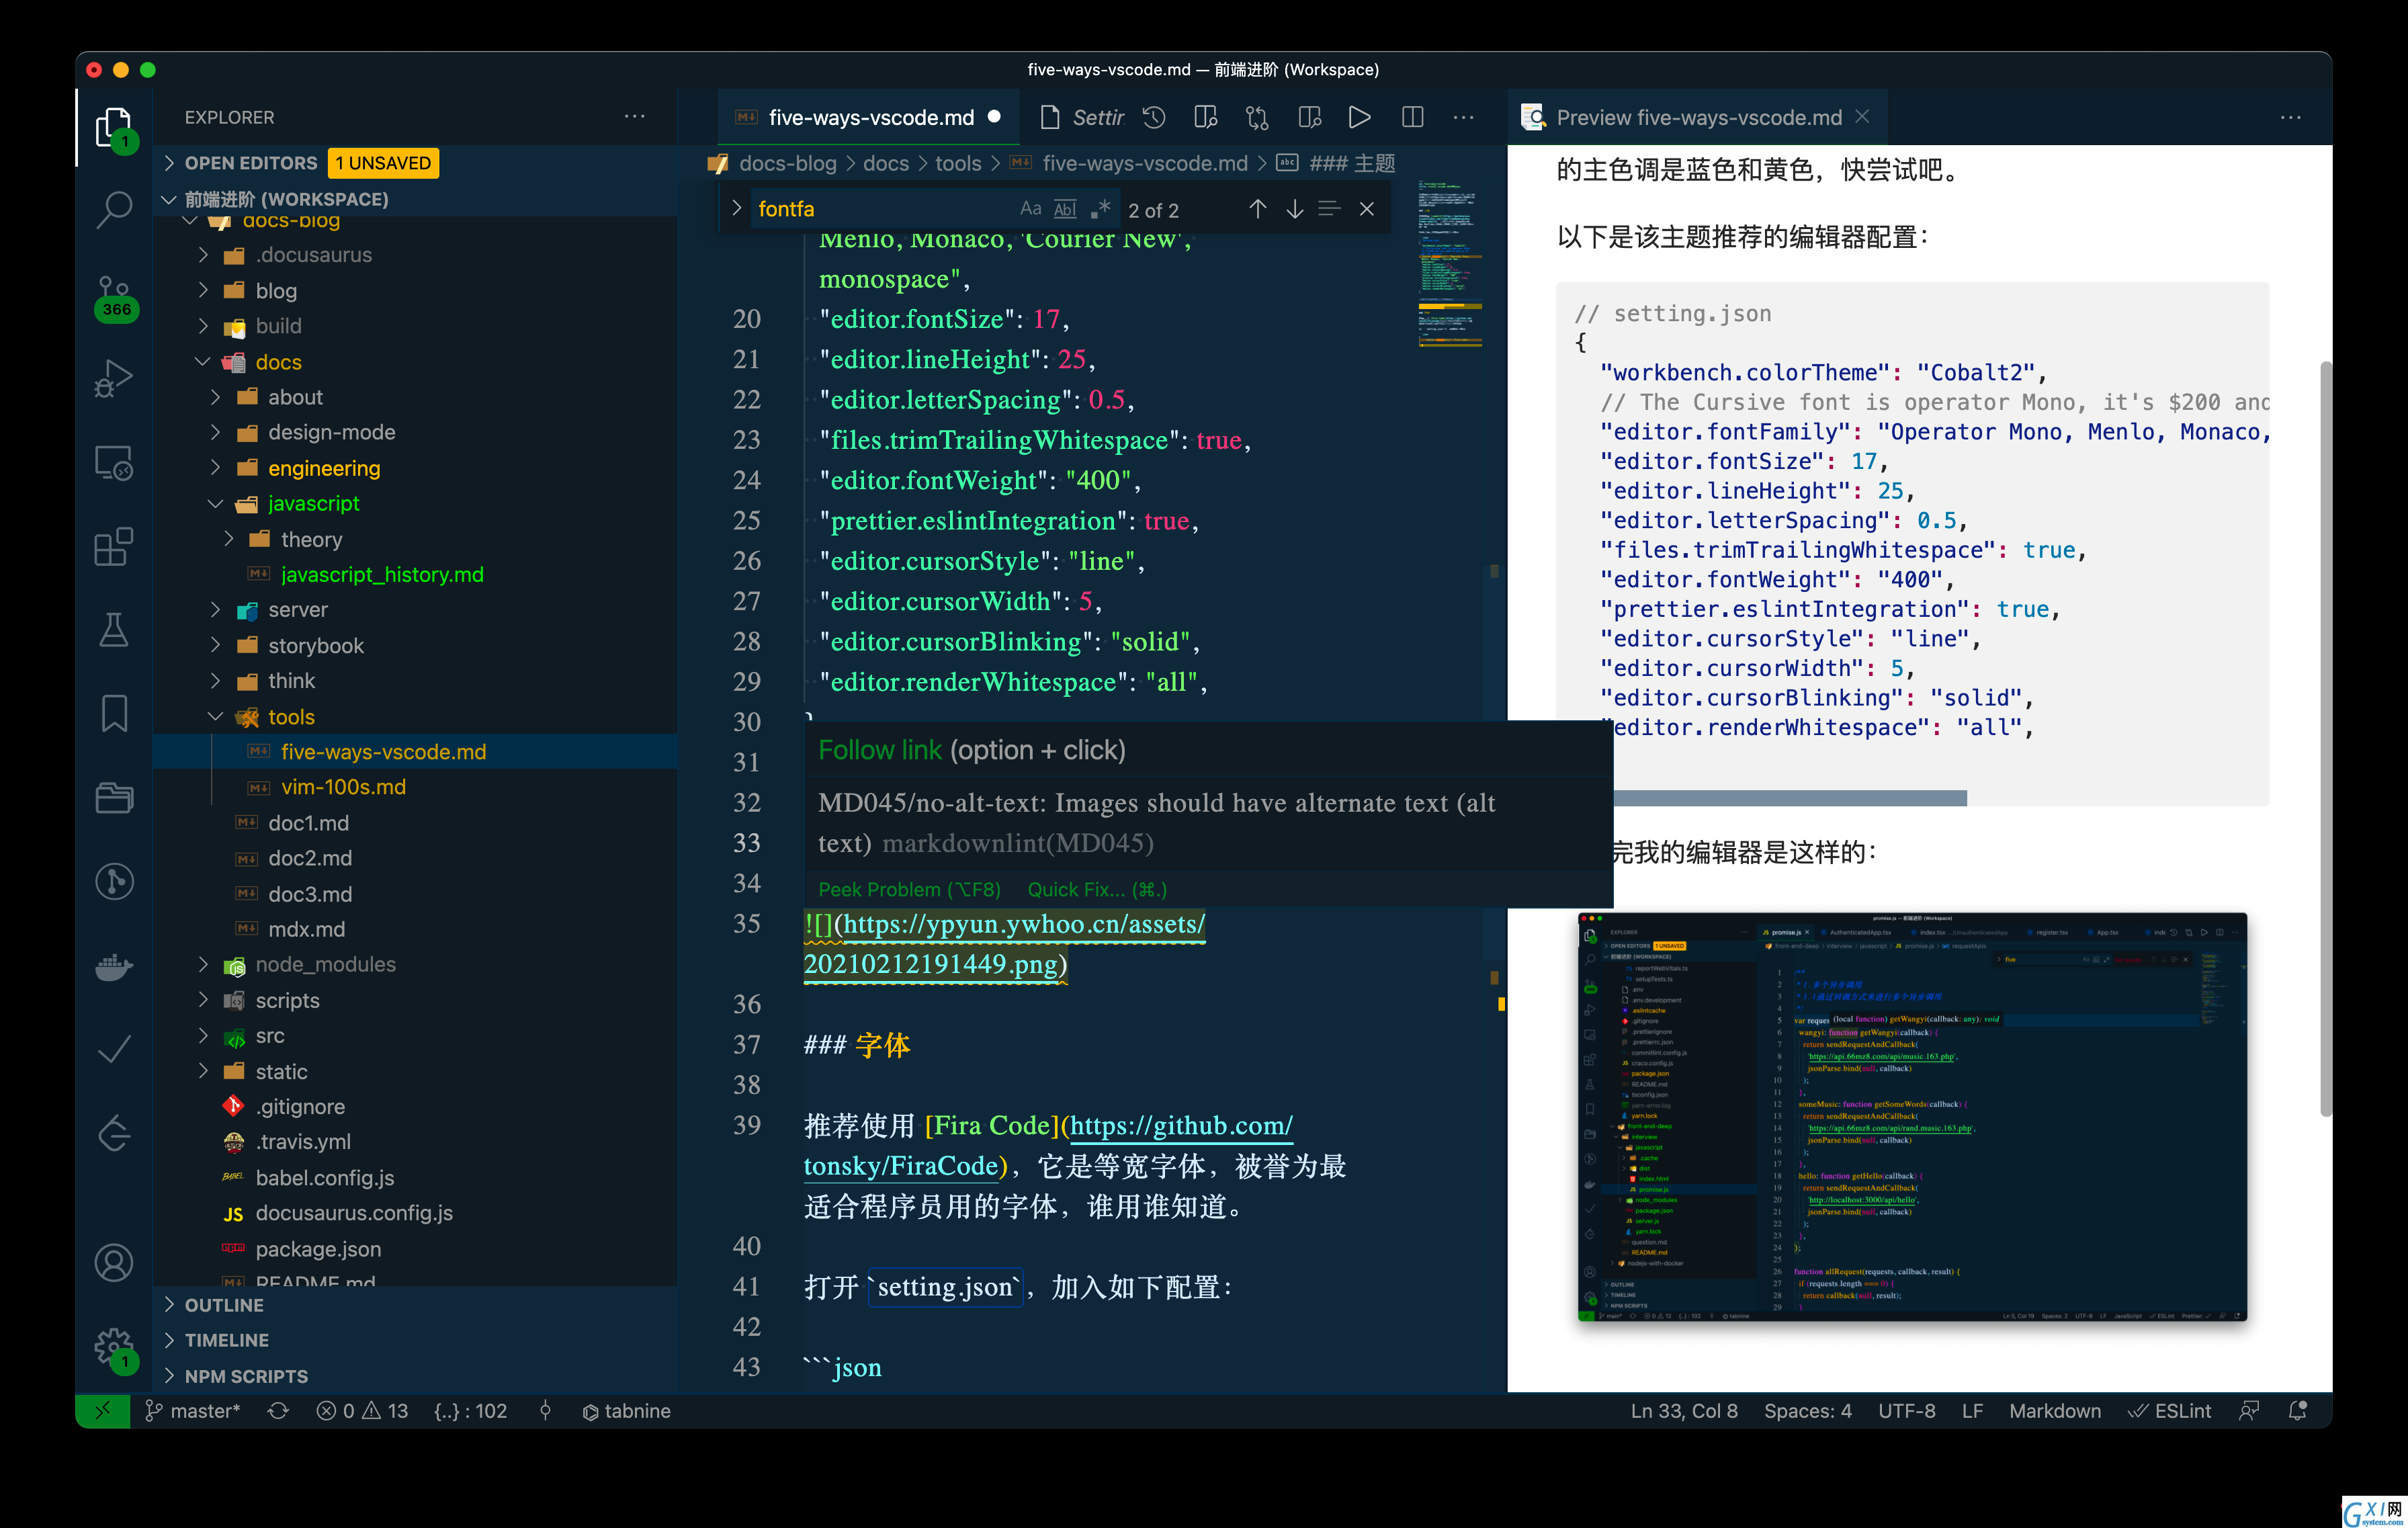Open the Accounts menu icon

tap(113, 1262)
